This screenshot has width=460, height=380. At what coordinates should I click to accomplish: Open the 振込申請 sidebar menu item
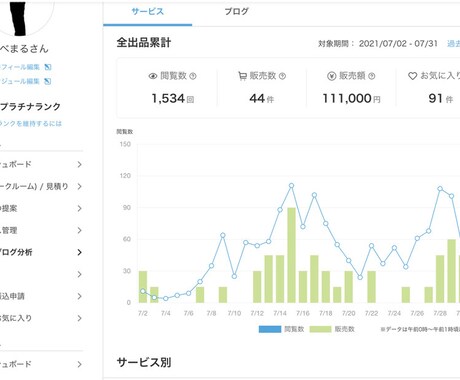click(12, 296)
